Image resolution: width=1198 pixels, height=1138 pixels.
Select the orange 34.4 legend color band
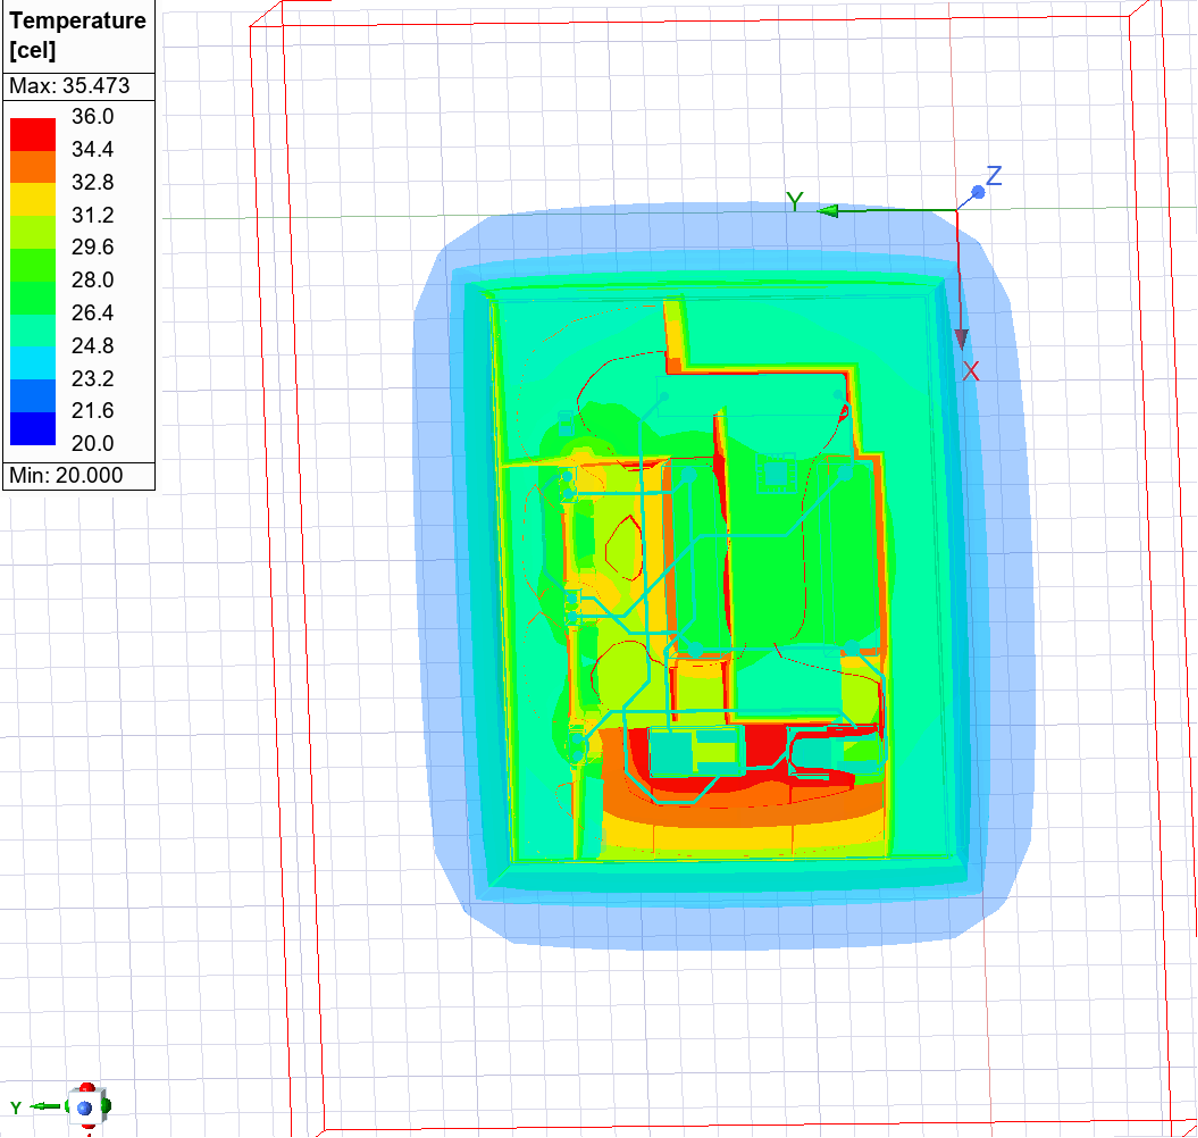[x=33, y=166]
